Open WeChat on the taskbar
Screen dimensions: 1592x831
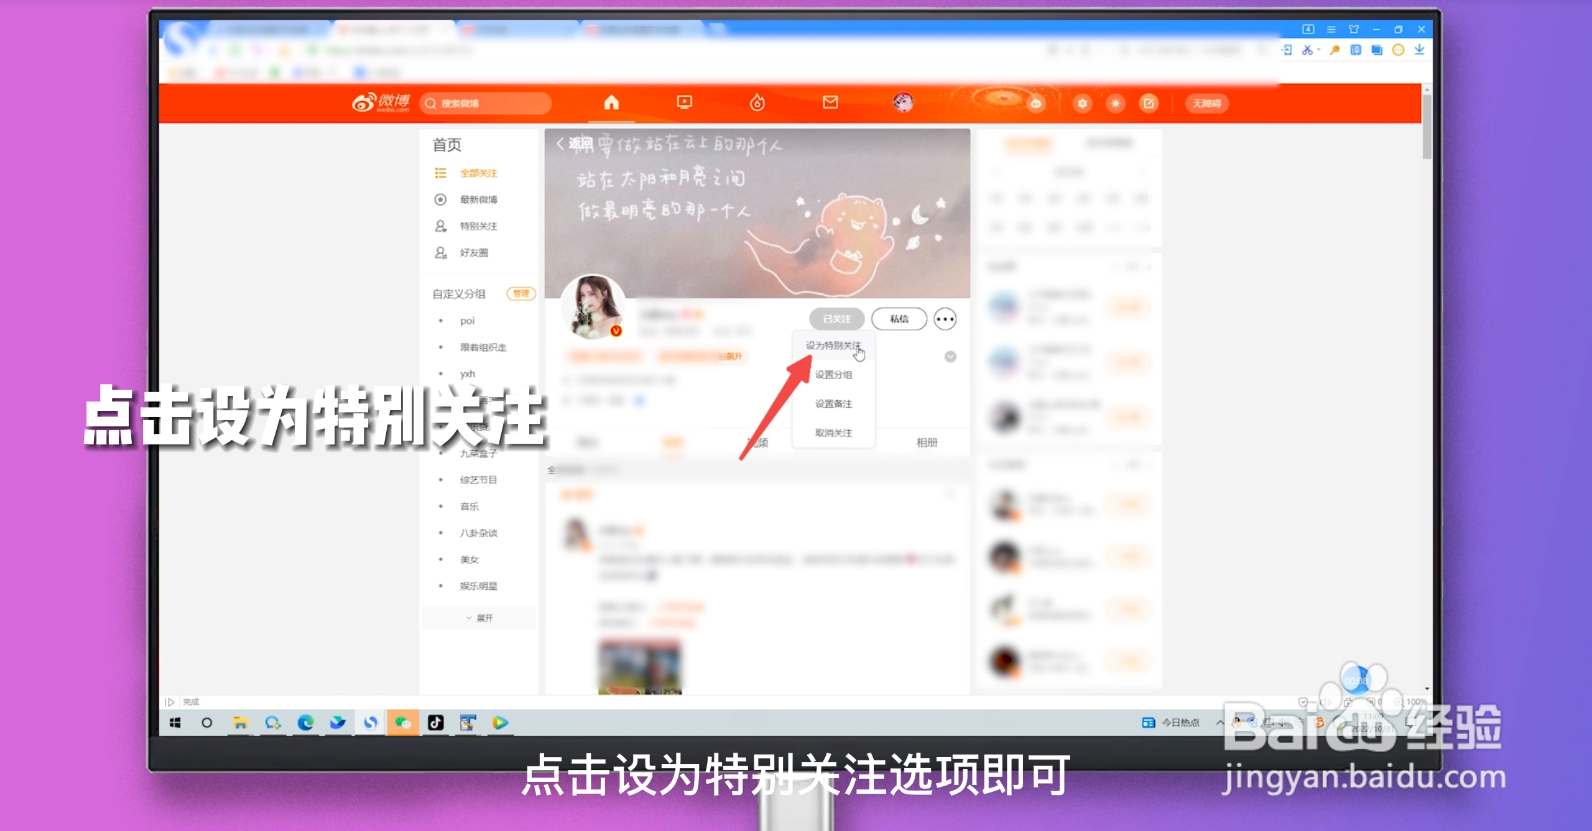coord(403,723)
